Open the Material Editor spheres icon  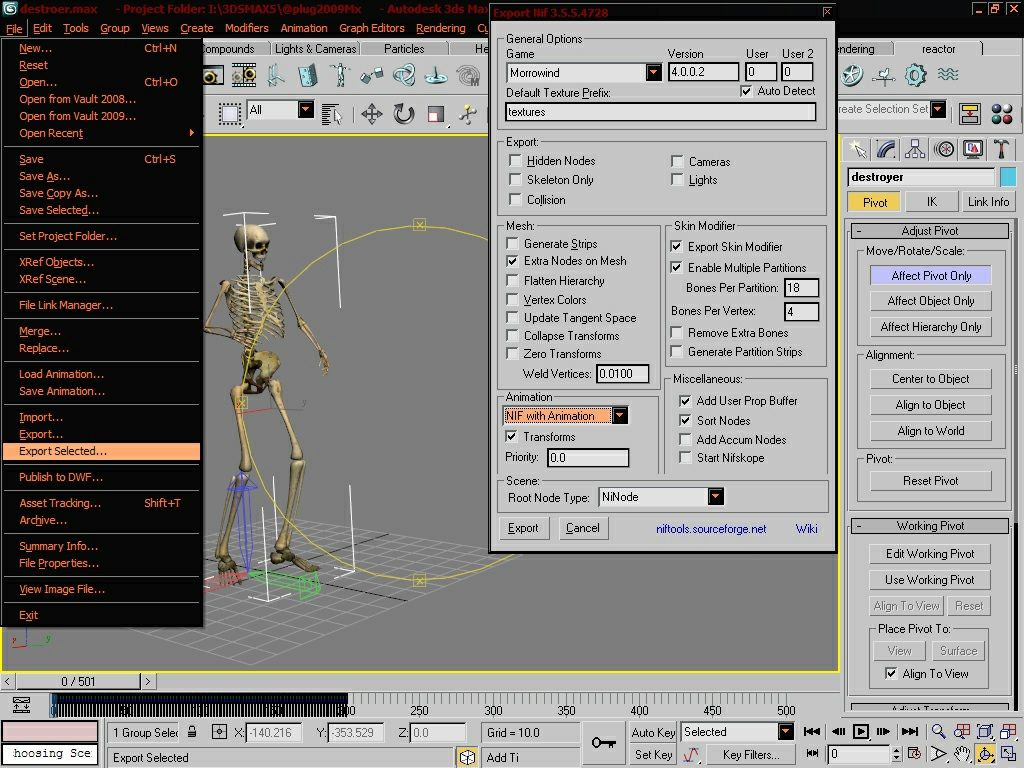pyautogui.click(x=1001, y=114)
